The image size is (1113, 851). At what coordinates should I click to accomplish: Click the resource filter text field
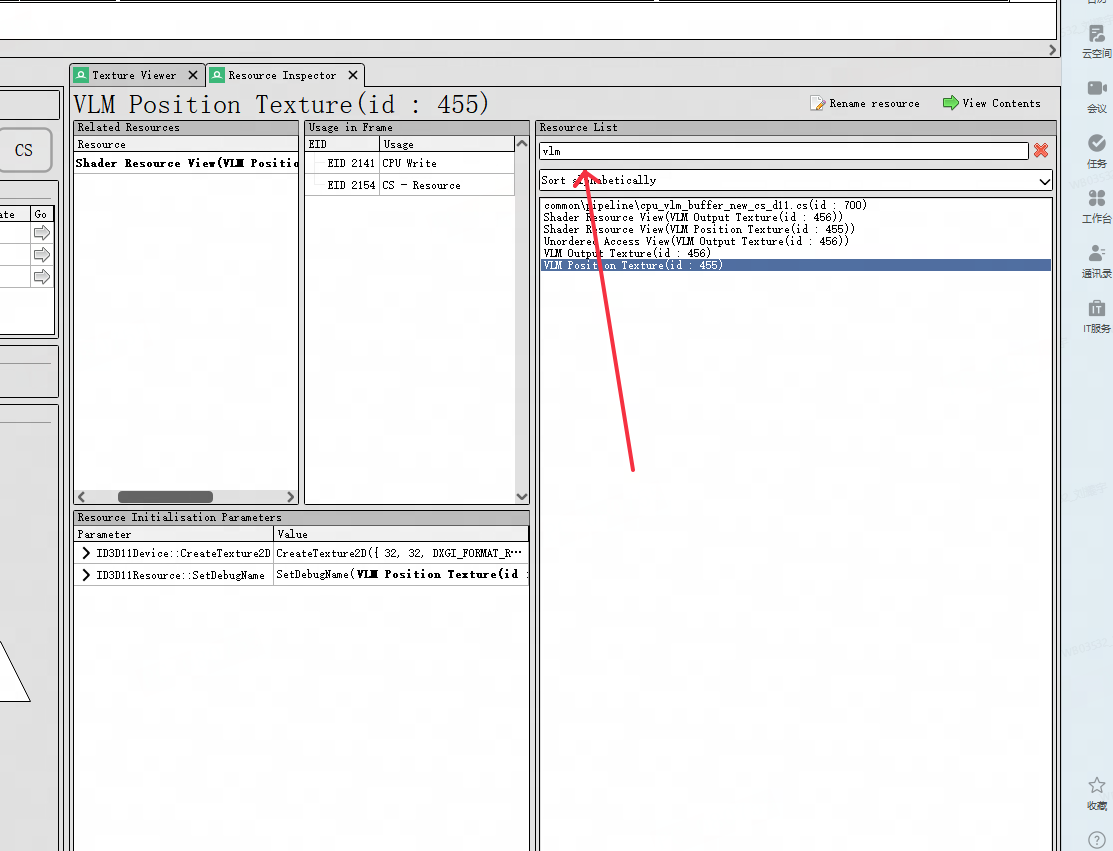pyautogui.click(x=783, y=151)
